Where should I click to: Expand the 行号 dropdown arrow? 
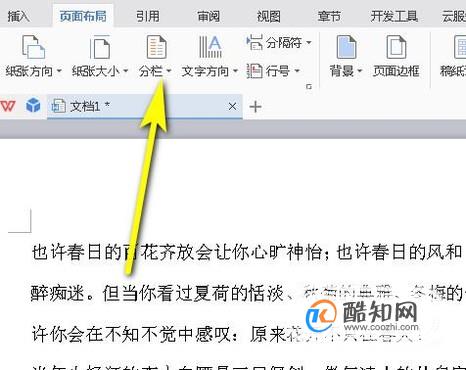(297, 71)
